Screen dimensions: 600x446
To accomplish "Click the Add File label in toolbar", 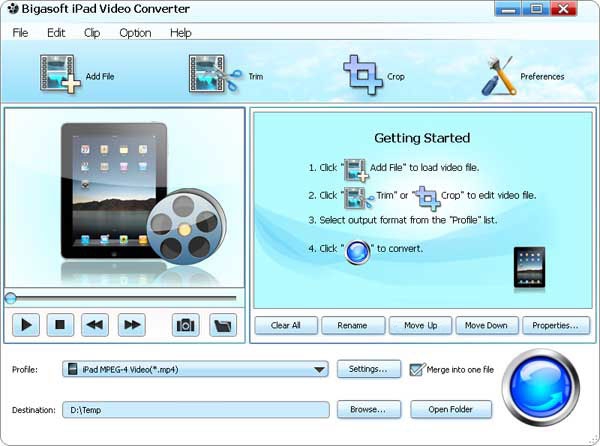I will point(100,77).
